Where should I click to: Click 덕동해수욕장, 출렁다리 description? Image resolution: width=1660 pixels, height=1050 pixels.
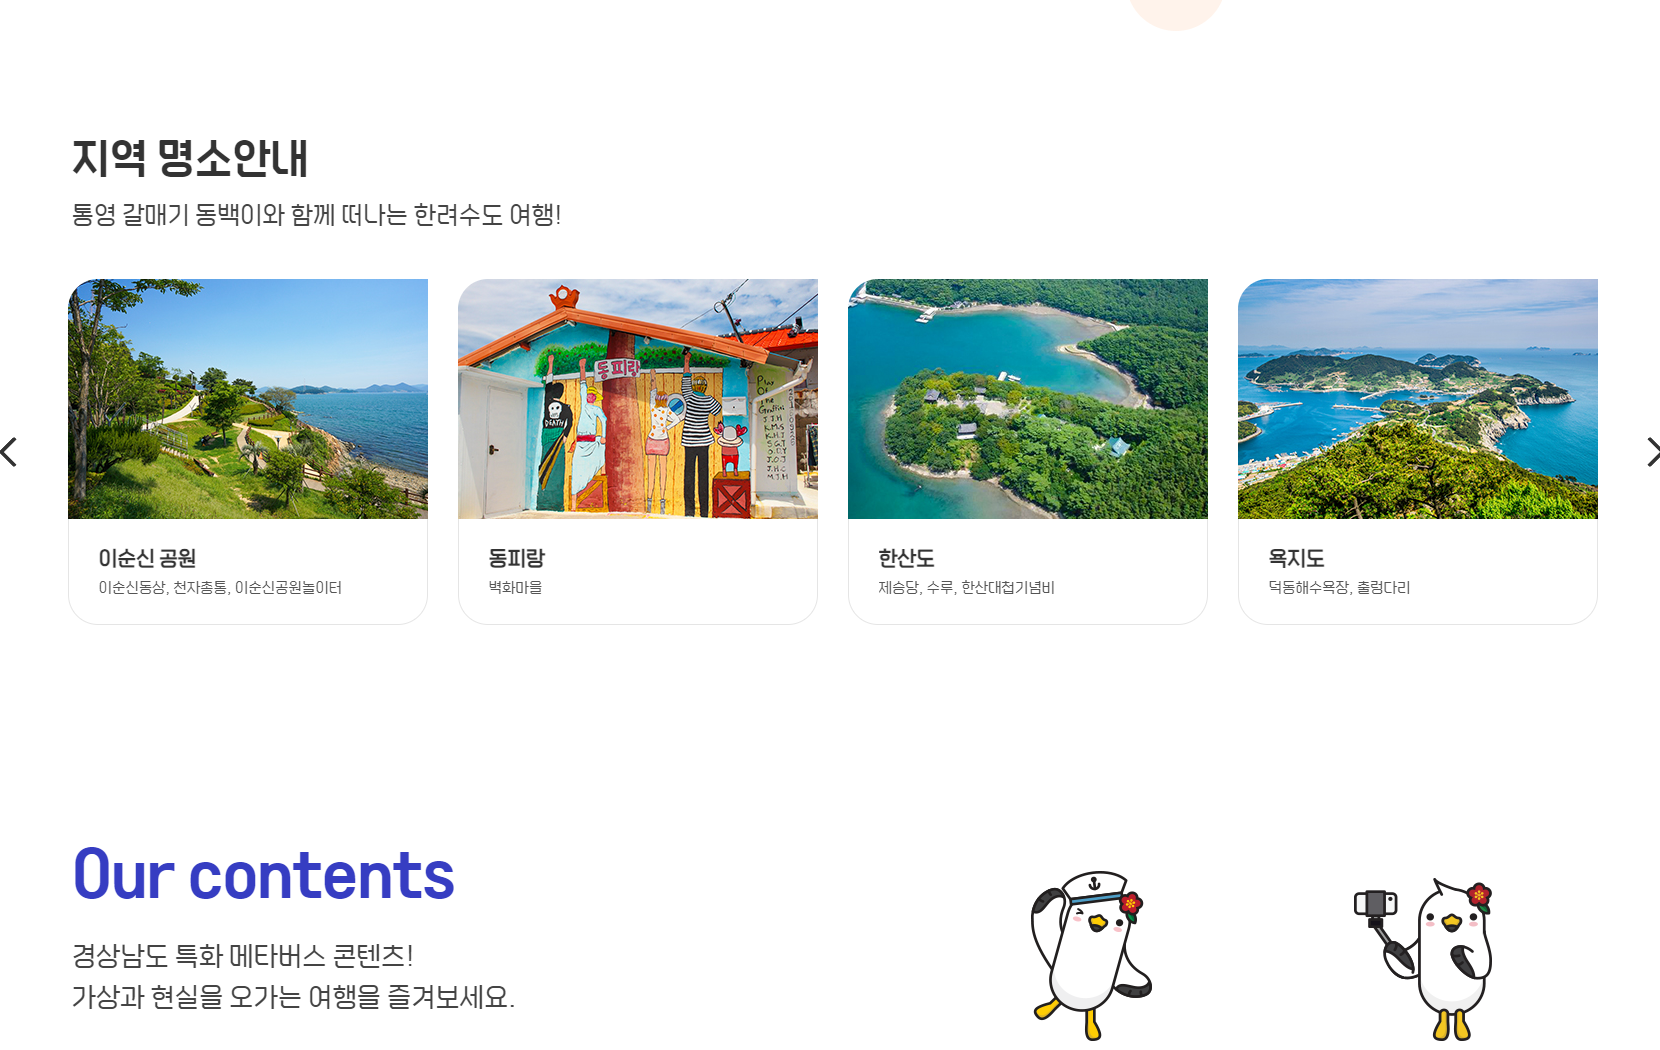(x=1339, y=587)
